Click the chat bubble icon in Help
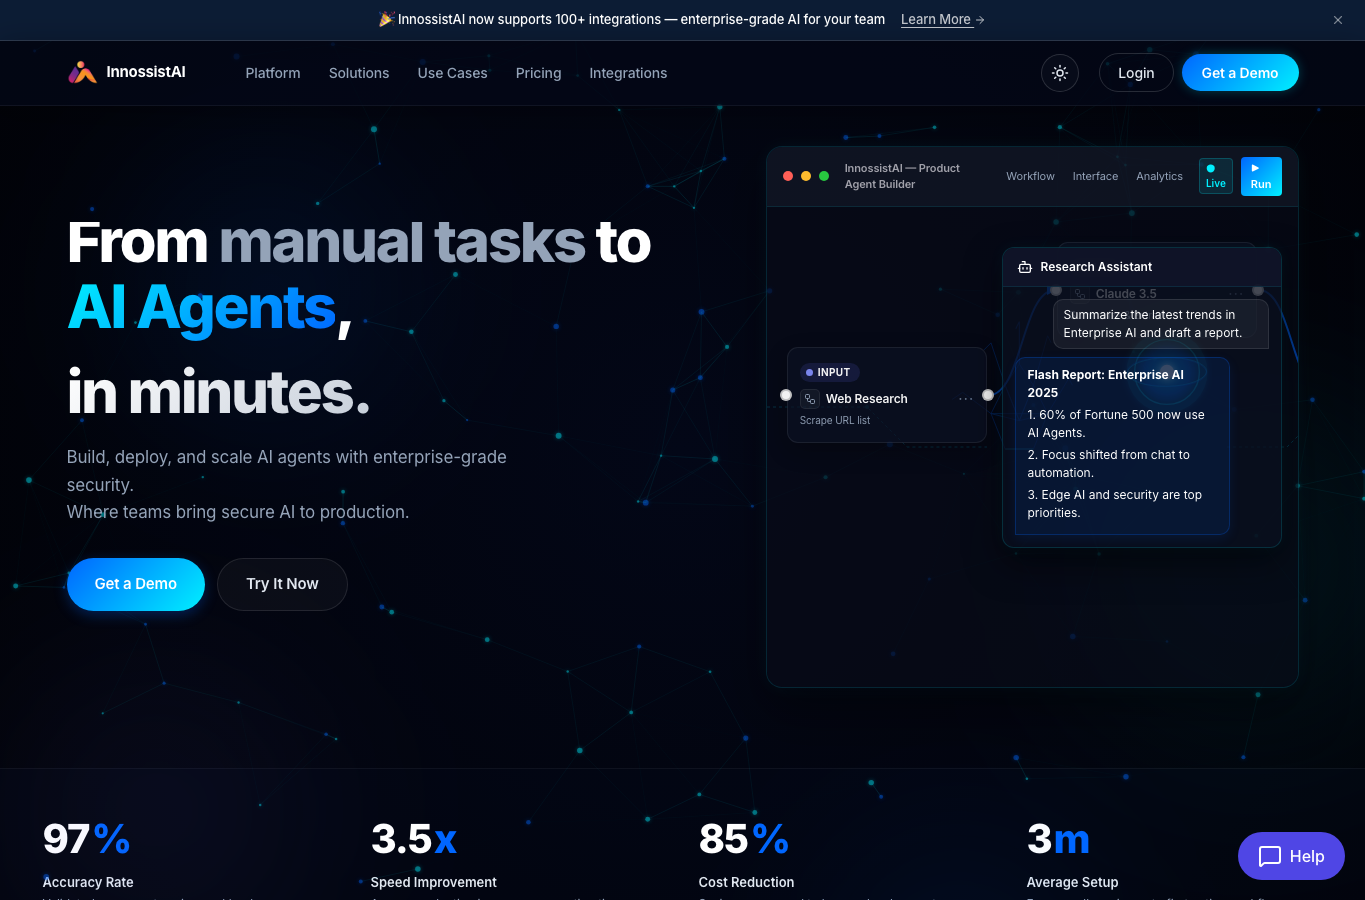 [x=1269, y=856]
